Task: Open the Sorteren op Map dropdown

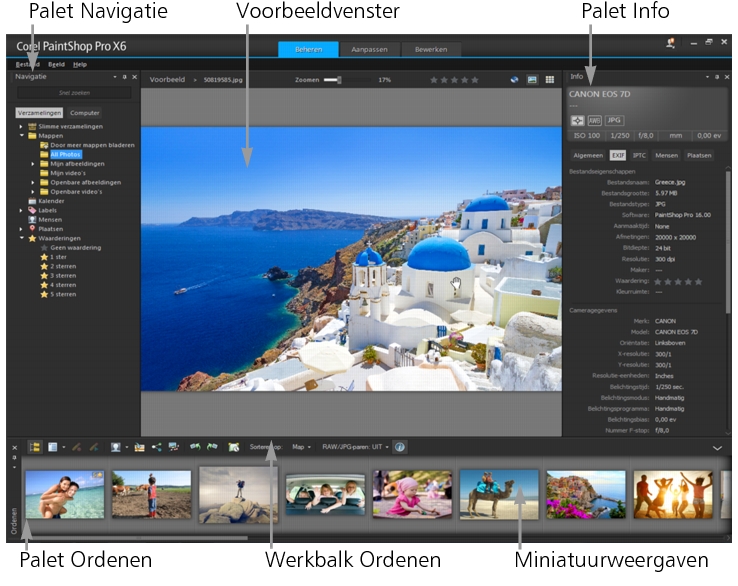Action: tap(301, 447)
